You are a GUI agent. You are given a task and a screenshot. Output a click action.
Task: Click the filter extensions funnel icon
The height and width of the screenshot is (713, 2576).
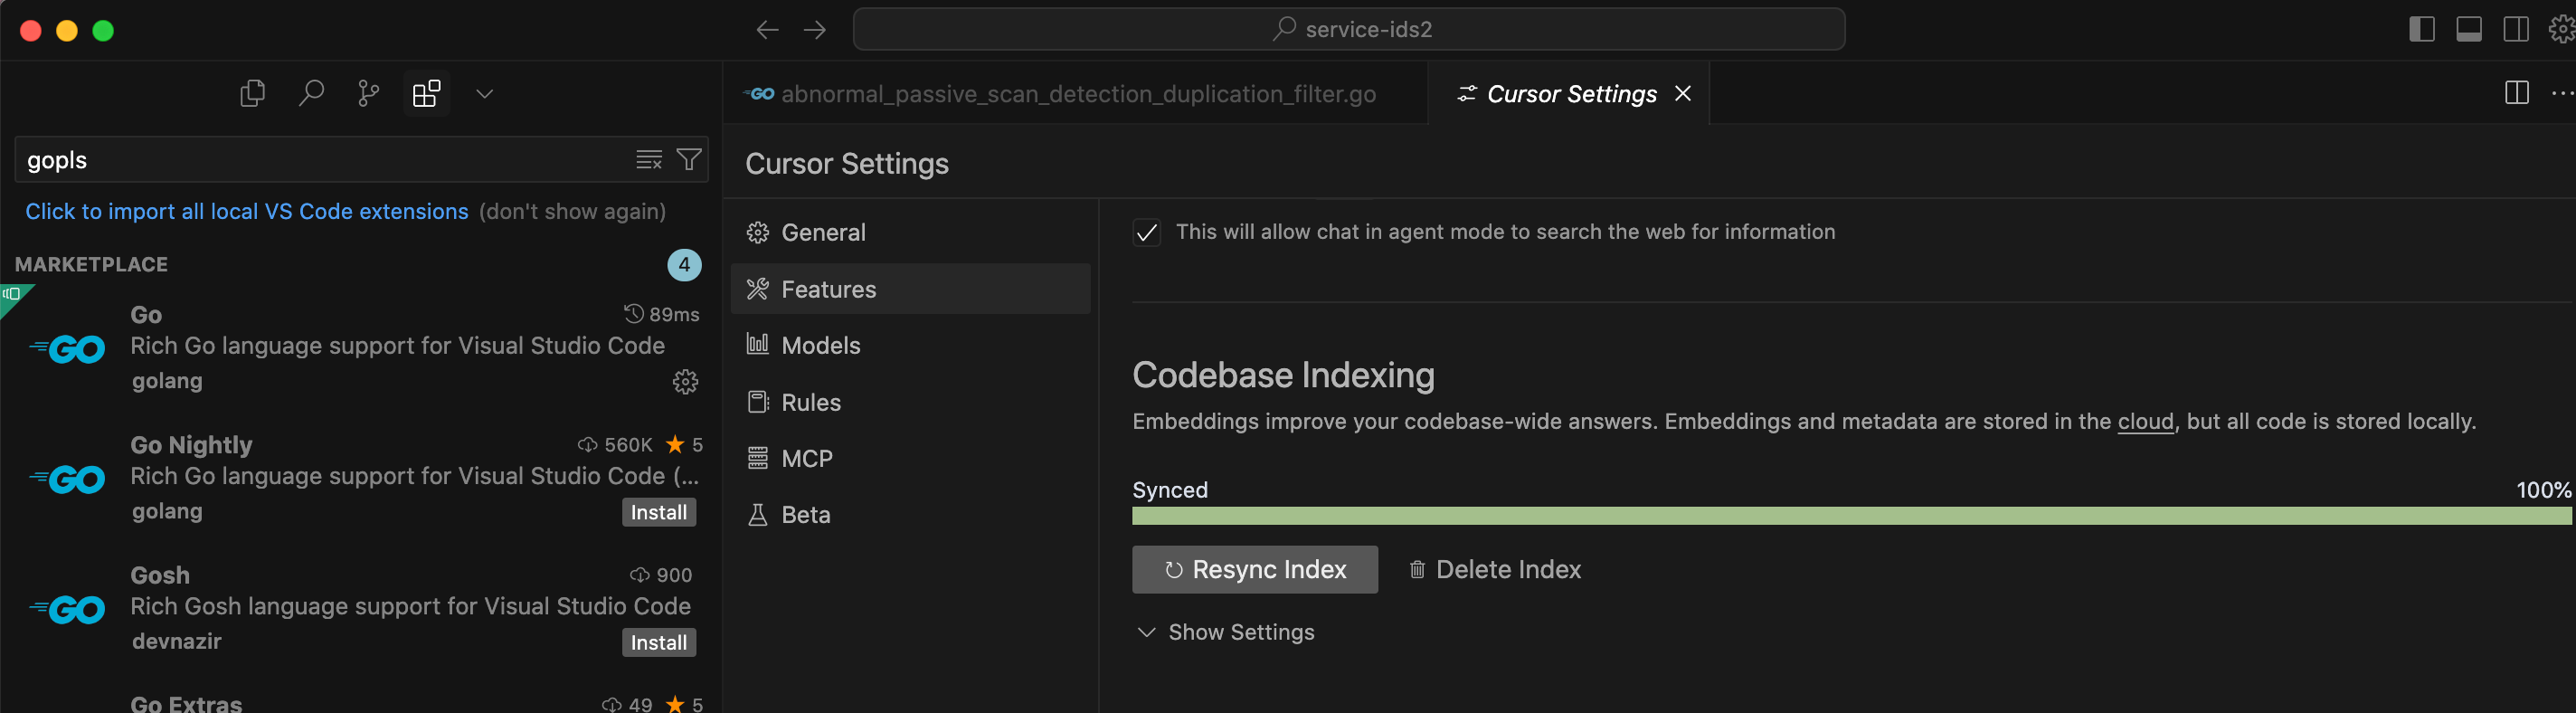click(689, 160)
